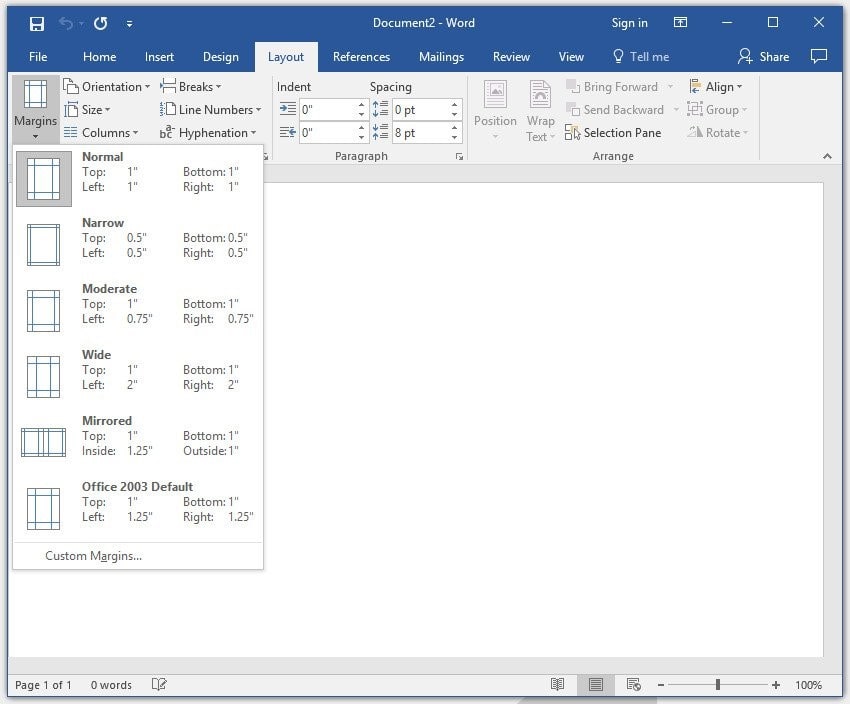Open Custom Margins dialog

coord(138,556)
